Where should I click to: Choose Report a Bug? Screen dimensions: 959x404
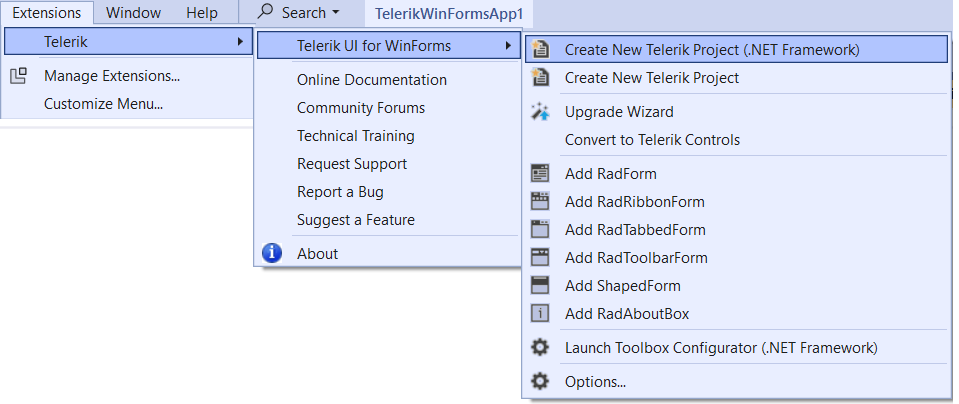(388, 192)
